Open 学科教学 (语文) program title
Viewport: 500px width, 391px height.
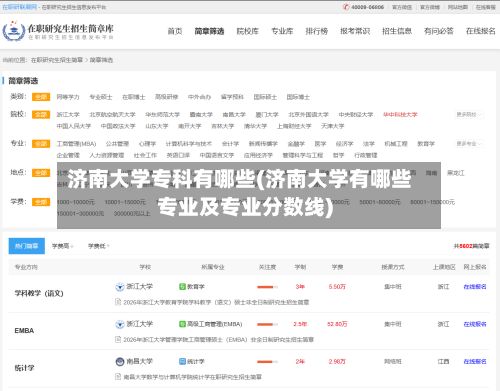39,293
